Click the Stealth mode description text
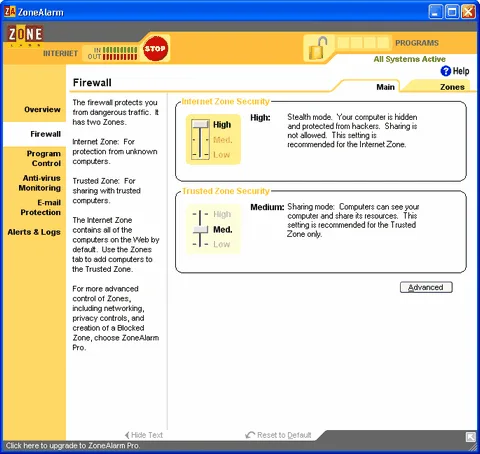 [x=352, y=131]
